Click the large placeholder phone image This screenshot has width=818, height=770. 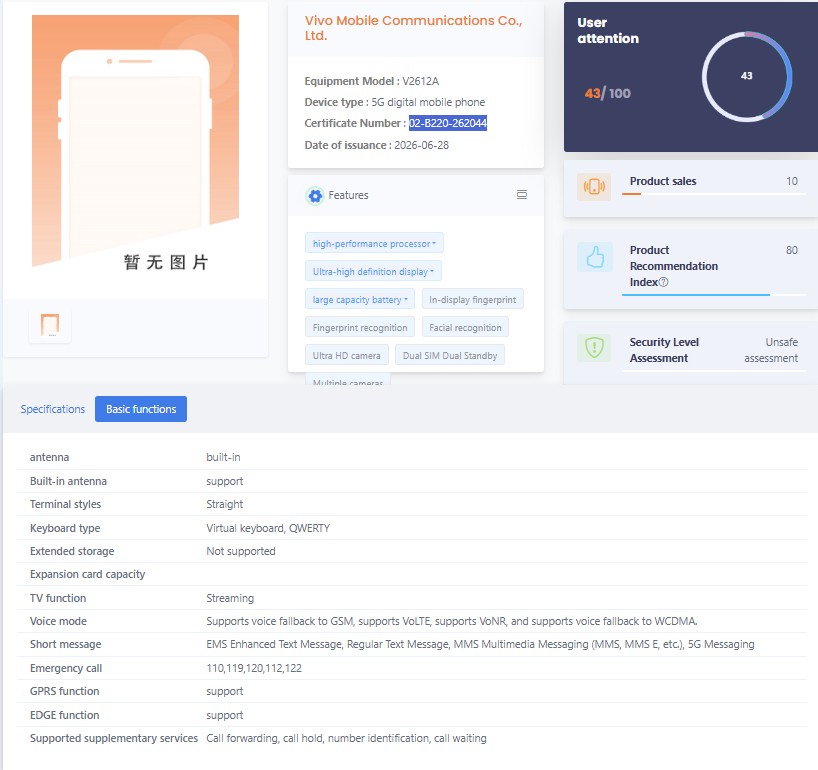coord(136,142)
